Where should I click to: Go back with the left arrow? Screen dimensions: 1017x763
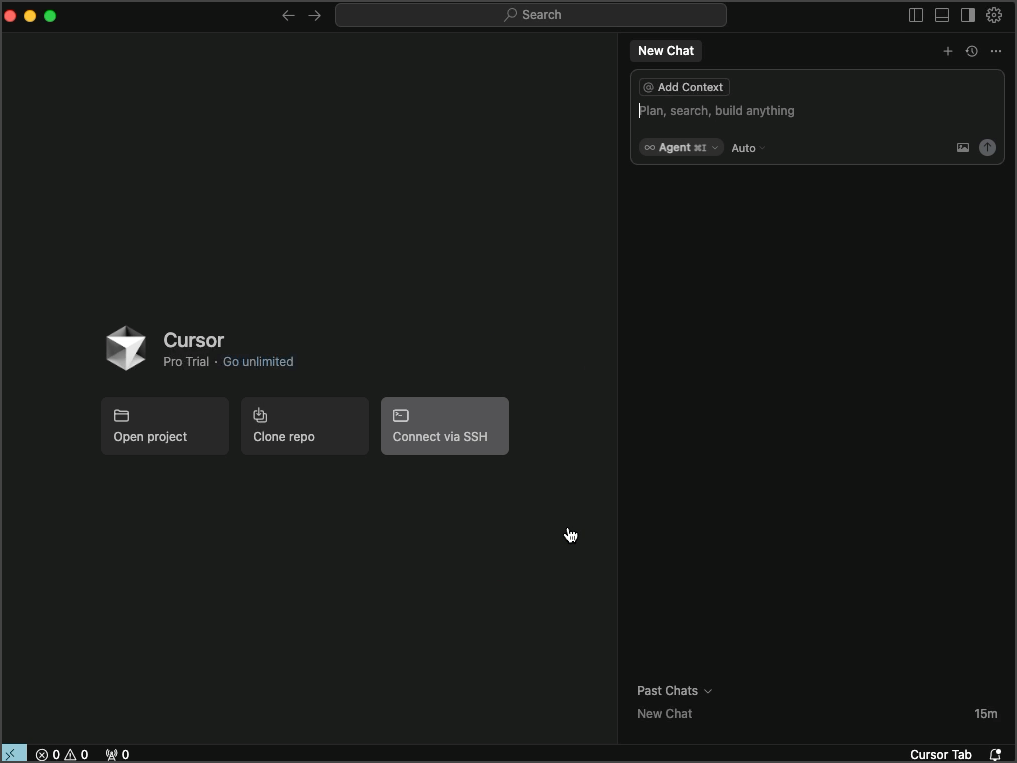pos(289,15)
